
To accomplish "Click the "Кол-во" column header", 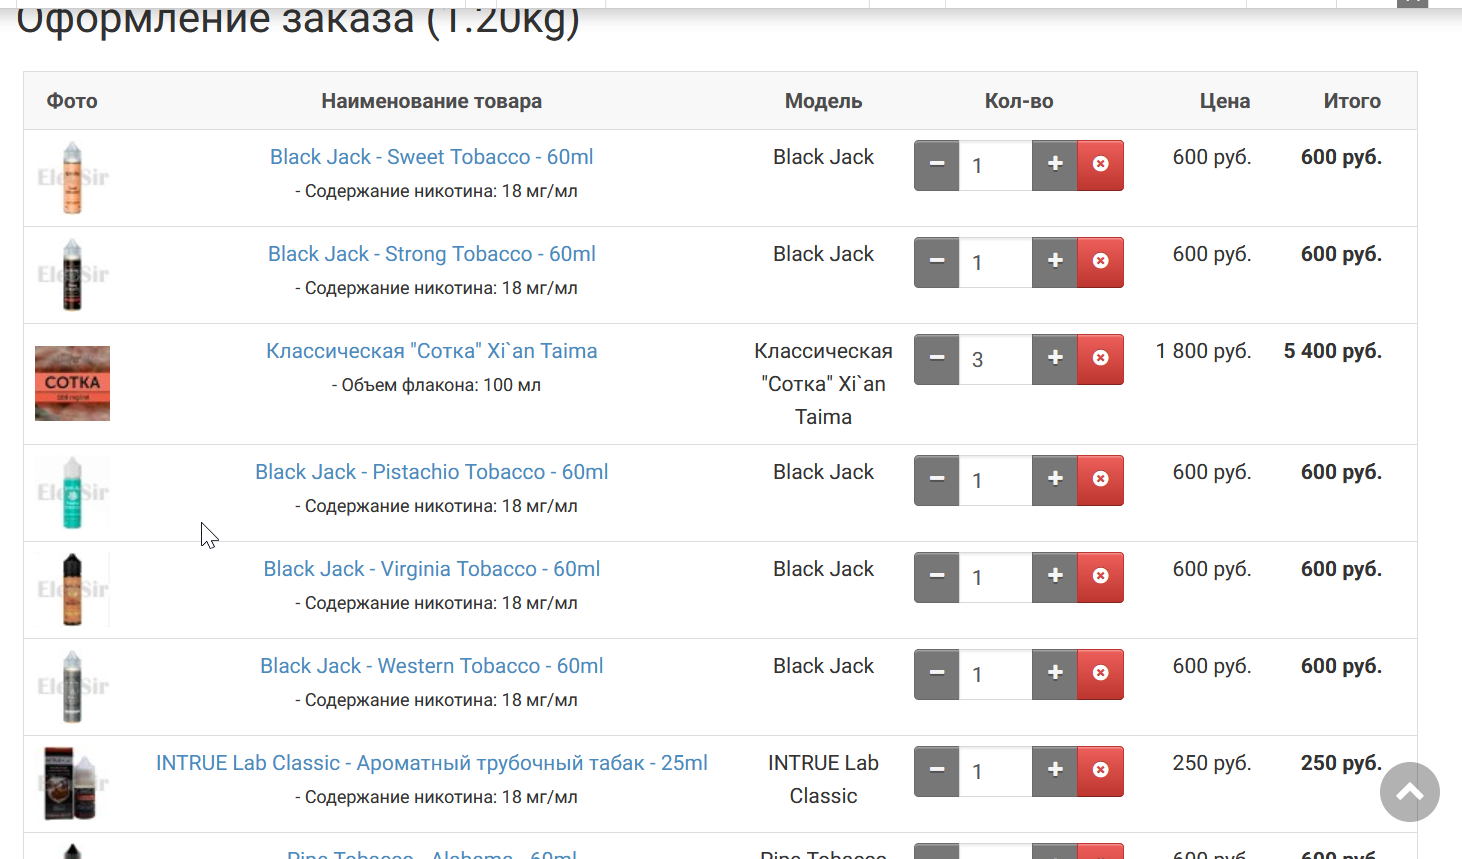I will (x=1019, y=101).
